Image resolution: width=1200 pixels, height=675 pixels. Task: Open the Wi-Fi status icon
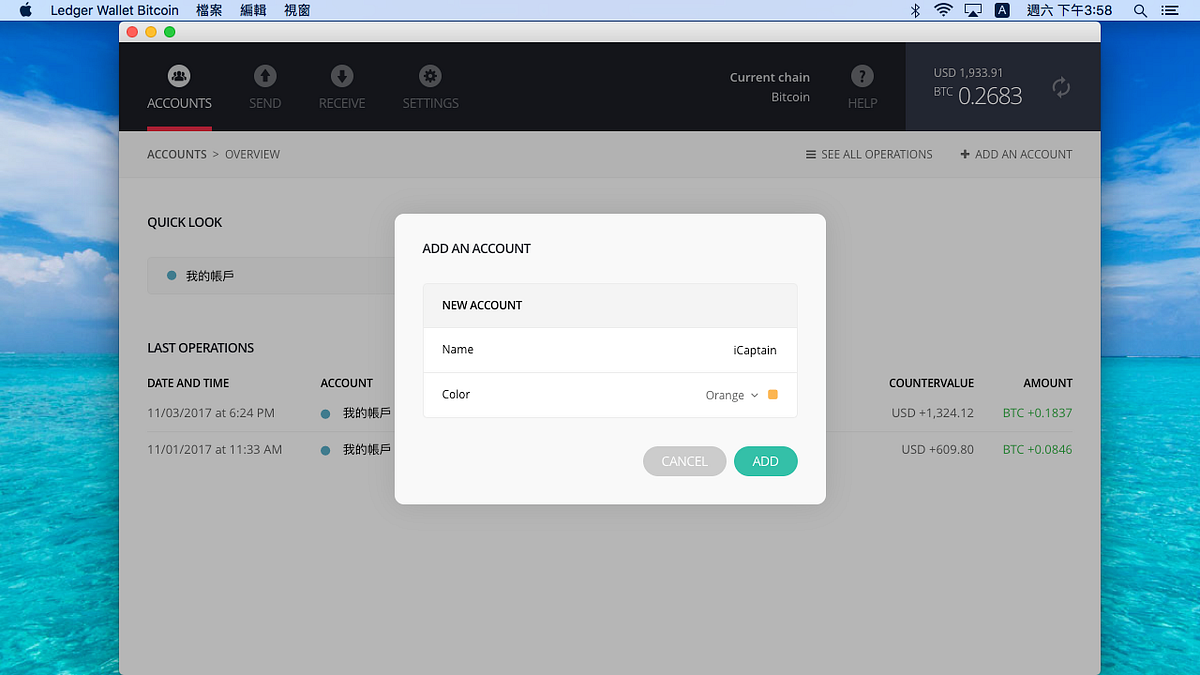click(x=943, y=10)
